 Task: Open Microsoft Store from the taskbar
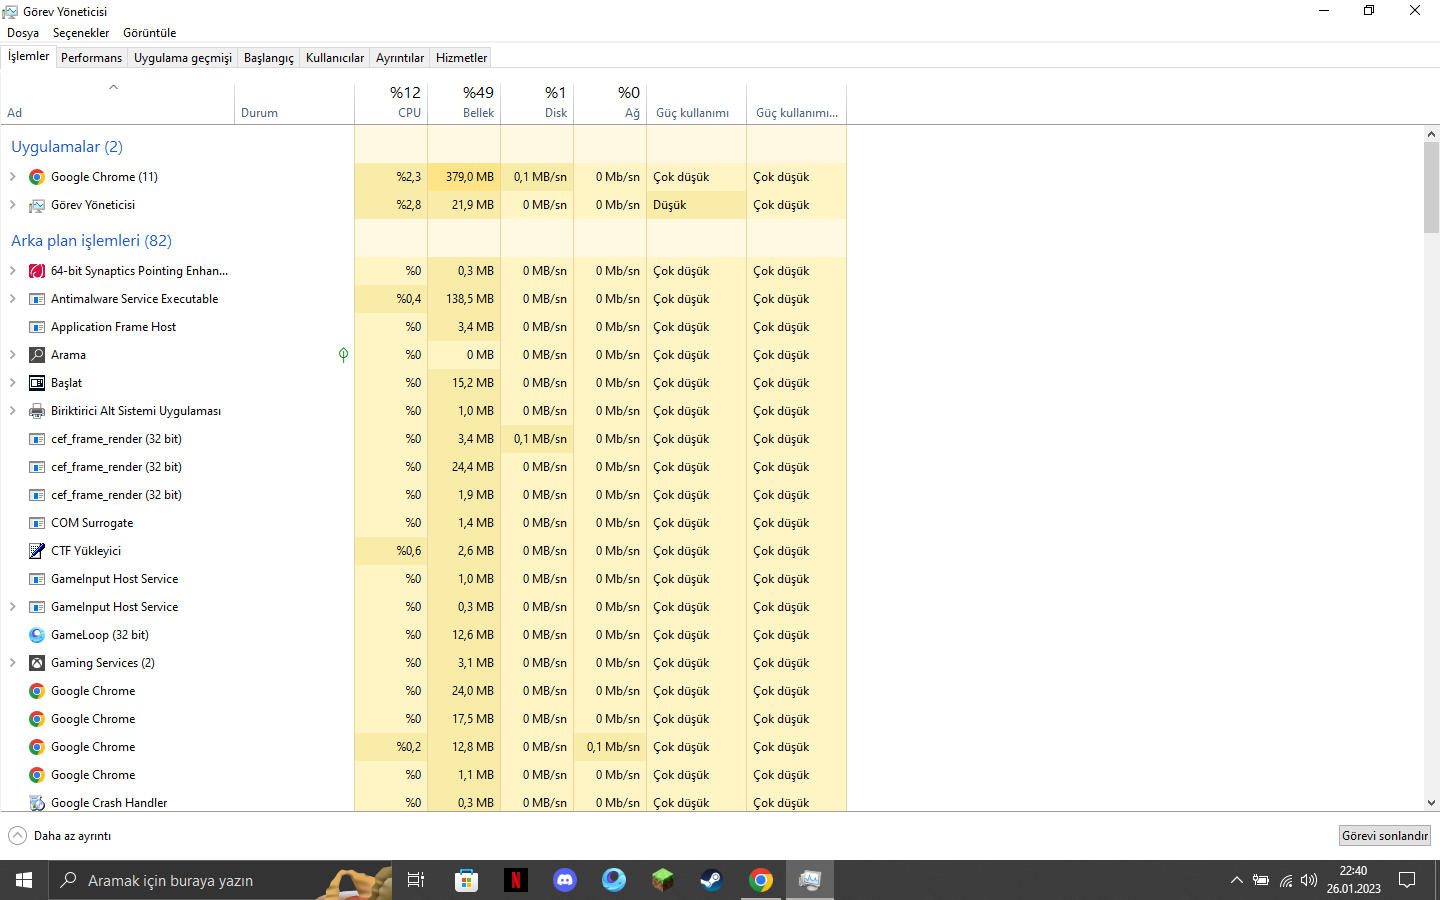(x=466, y=880)
